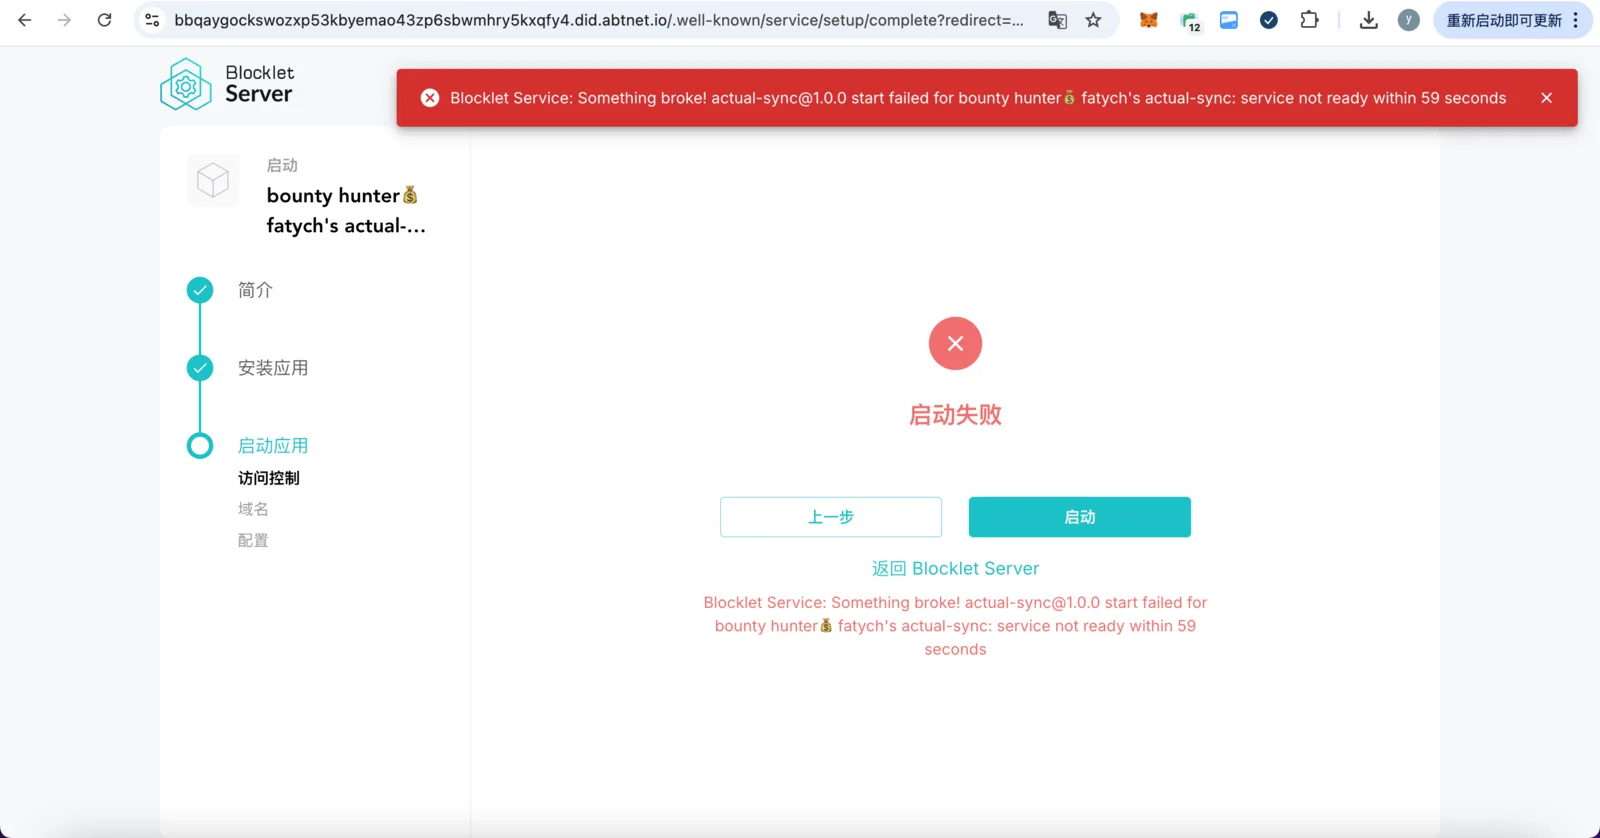Click the 启动失败 status text

click(x=955, y=415)
